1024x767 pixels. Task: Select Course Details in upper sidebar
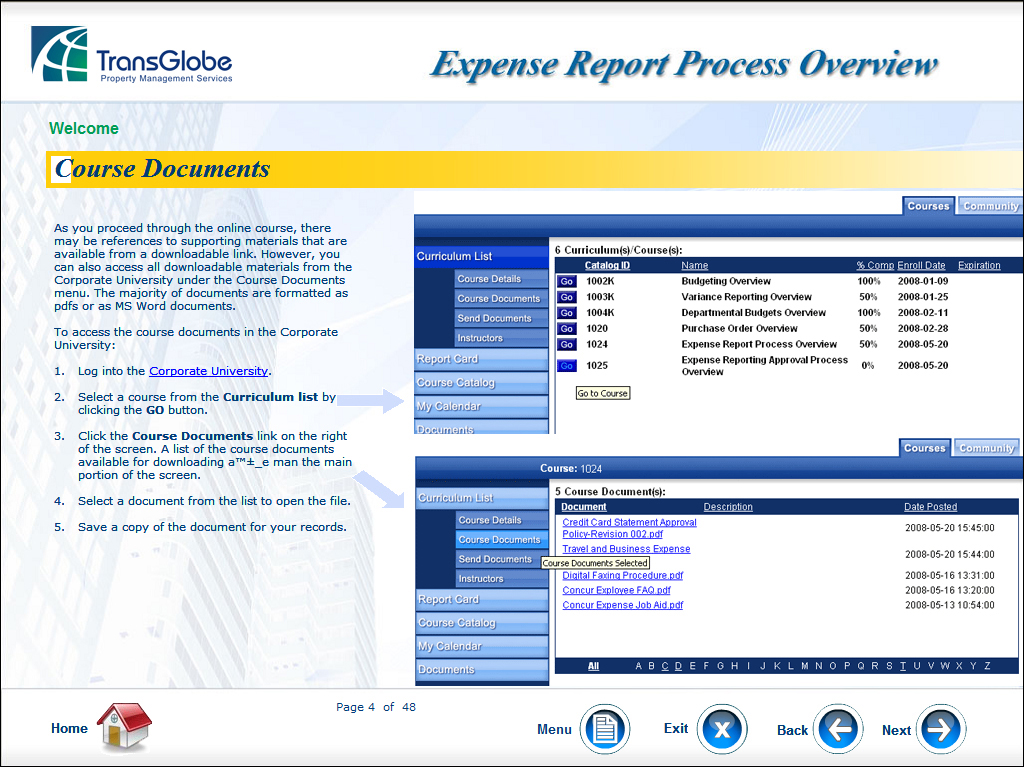pyautogui.click(x=502, y=279)
